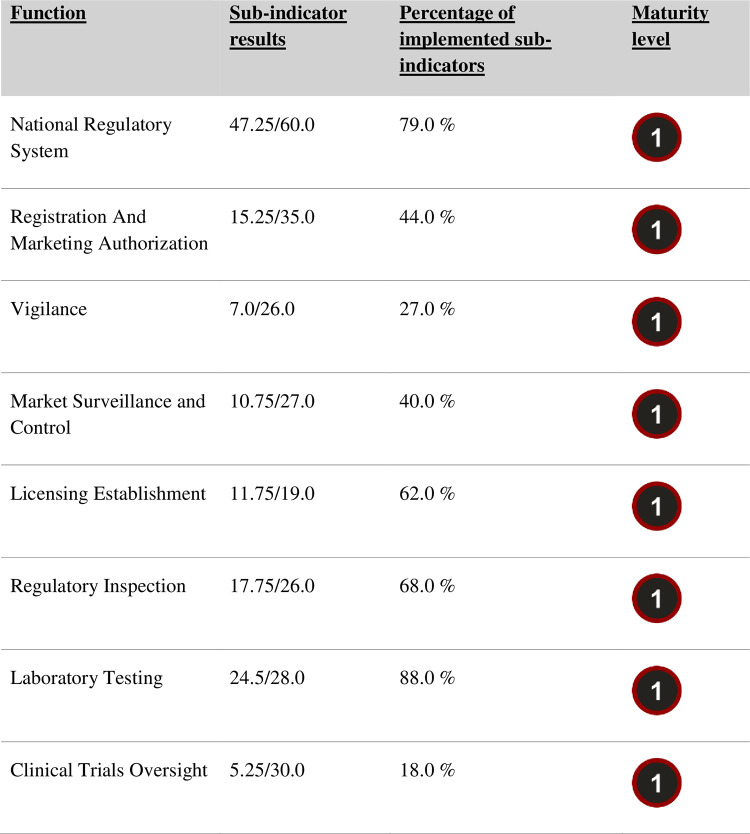Select the Clinical Trials Oversight row label

click(x=109, y=771)
